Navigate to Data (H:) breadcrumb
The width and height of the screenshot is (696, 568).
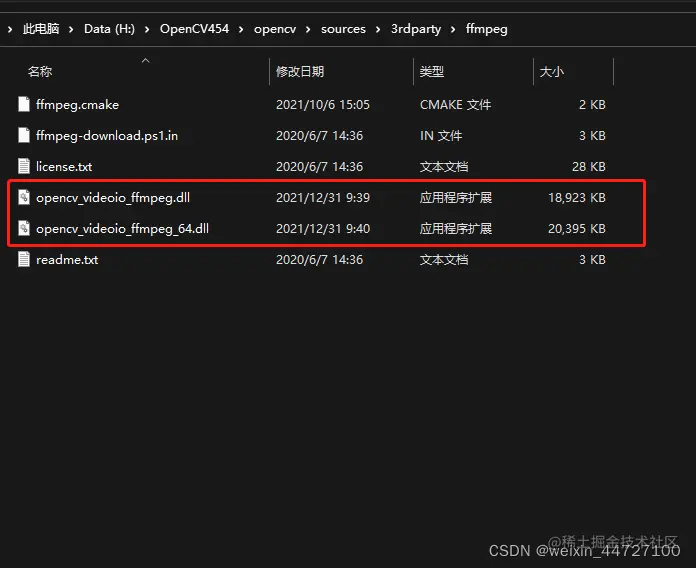(x=109, y=29)
